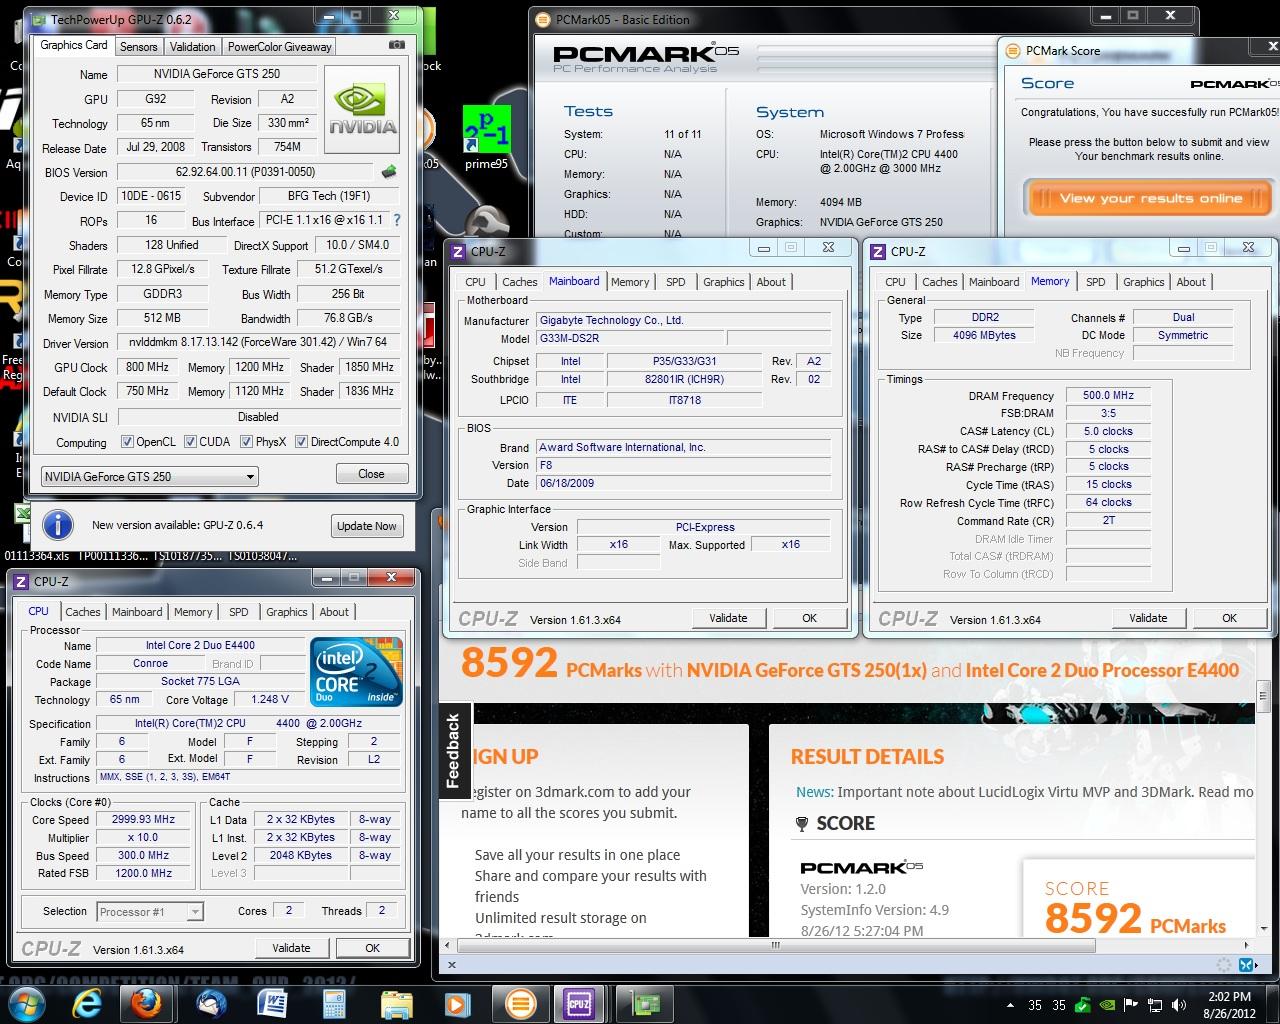
Task: Open Microsoft Word from the taskbar
Action: click(x=272, y=1002)
